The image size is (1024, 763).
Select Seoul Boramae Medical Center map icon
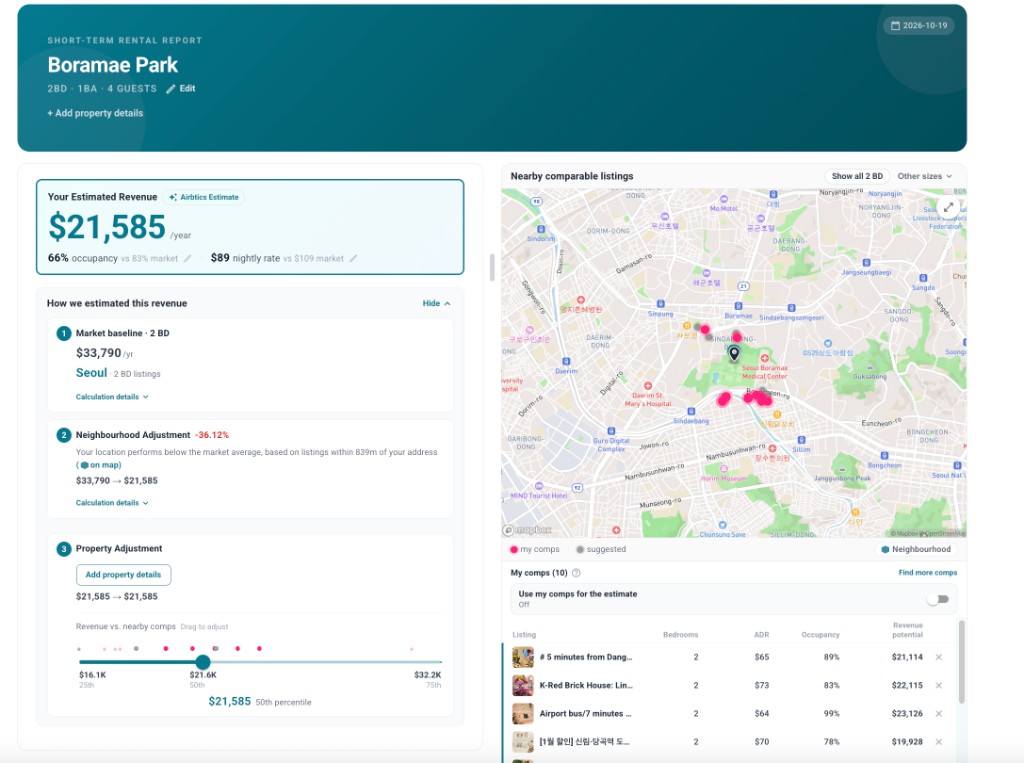[764, 359]
